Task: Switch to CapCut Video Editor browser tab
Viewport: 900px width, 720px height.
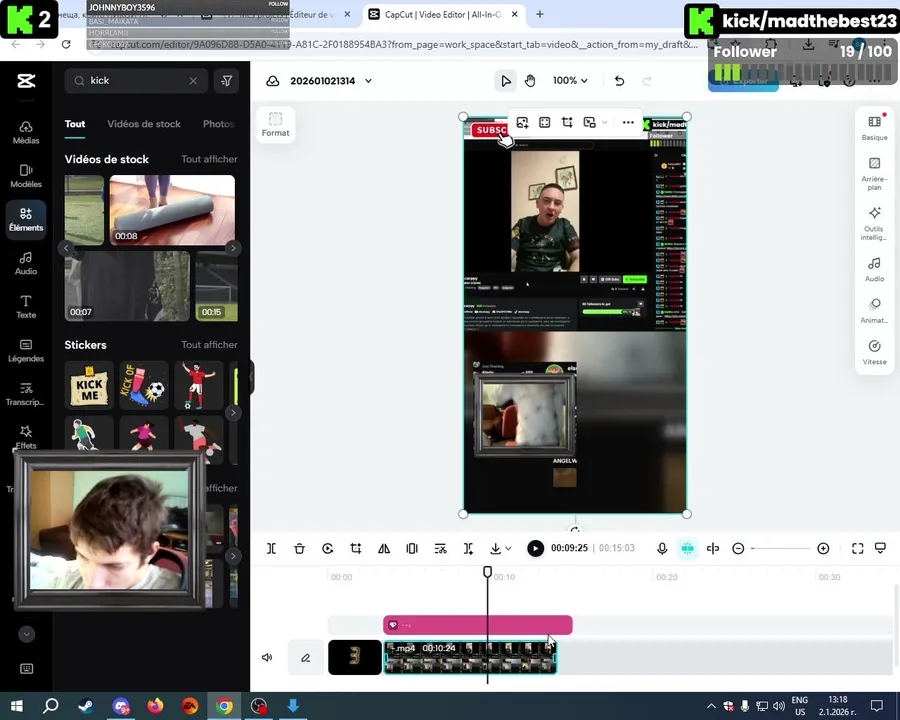Action: click(x=442, y=14)
